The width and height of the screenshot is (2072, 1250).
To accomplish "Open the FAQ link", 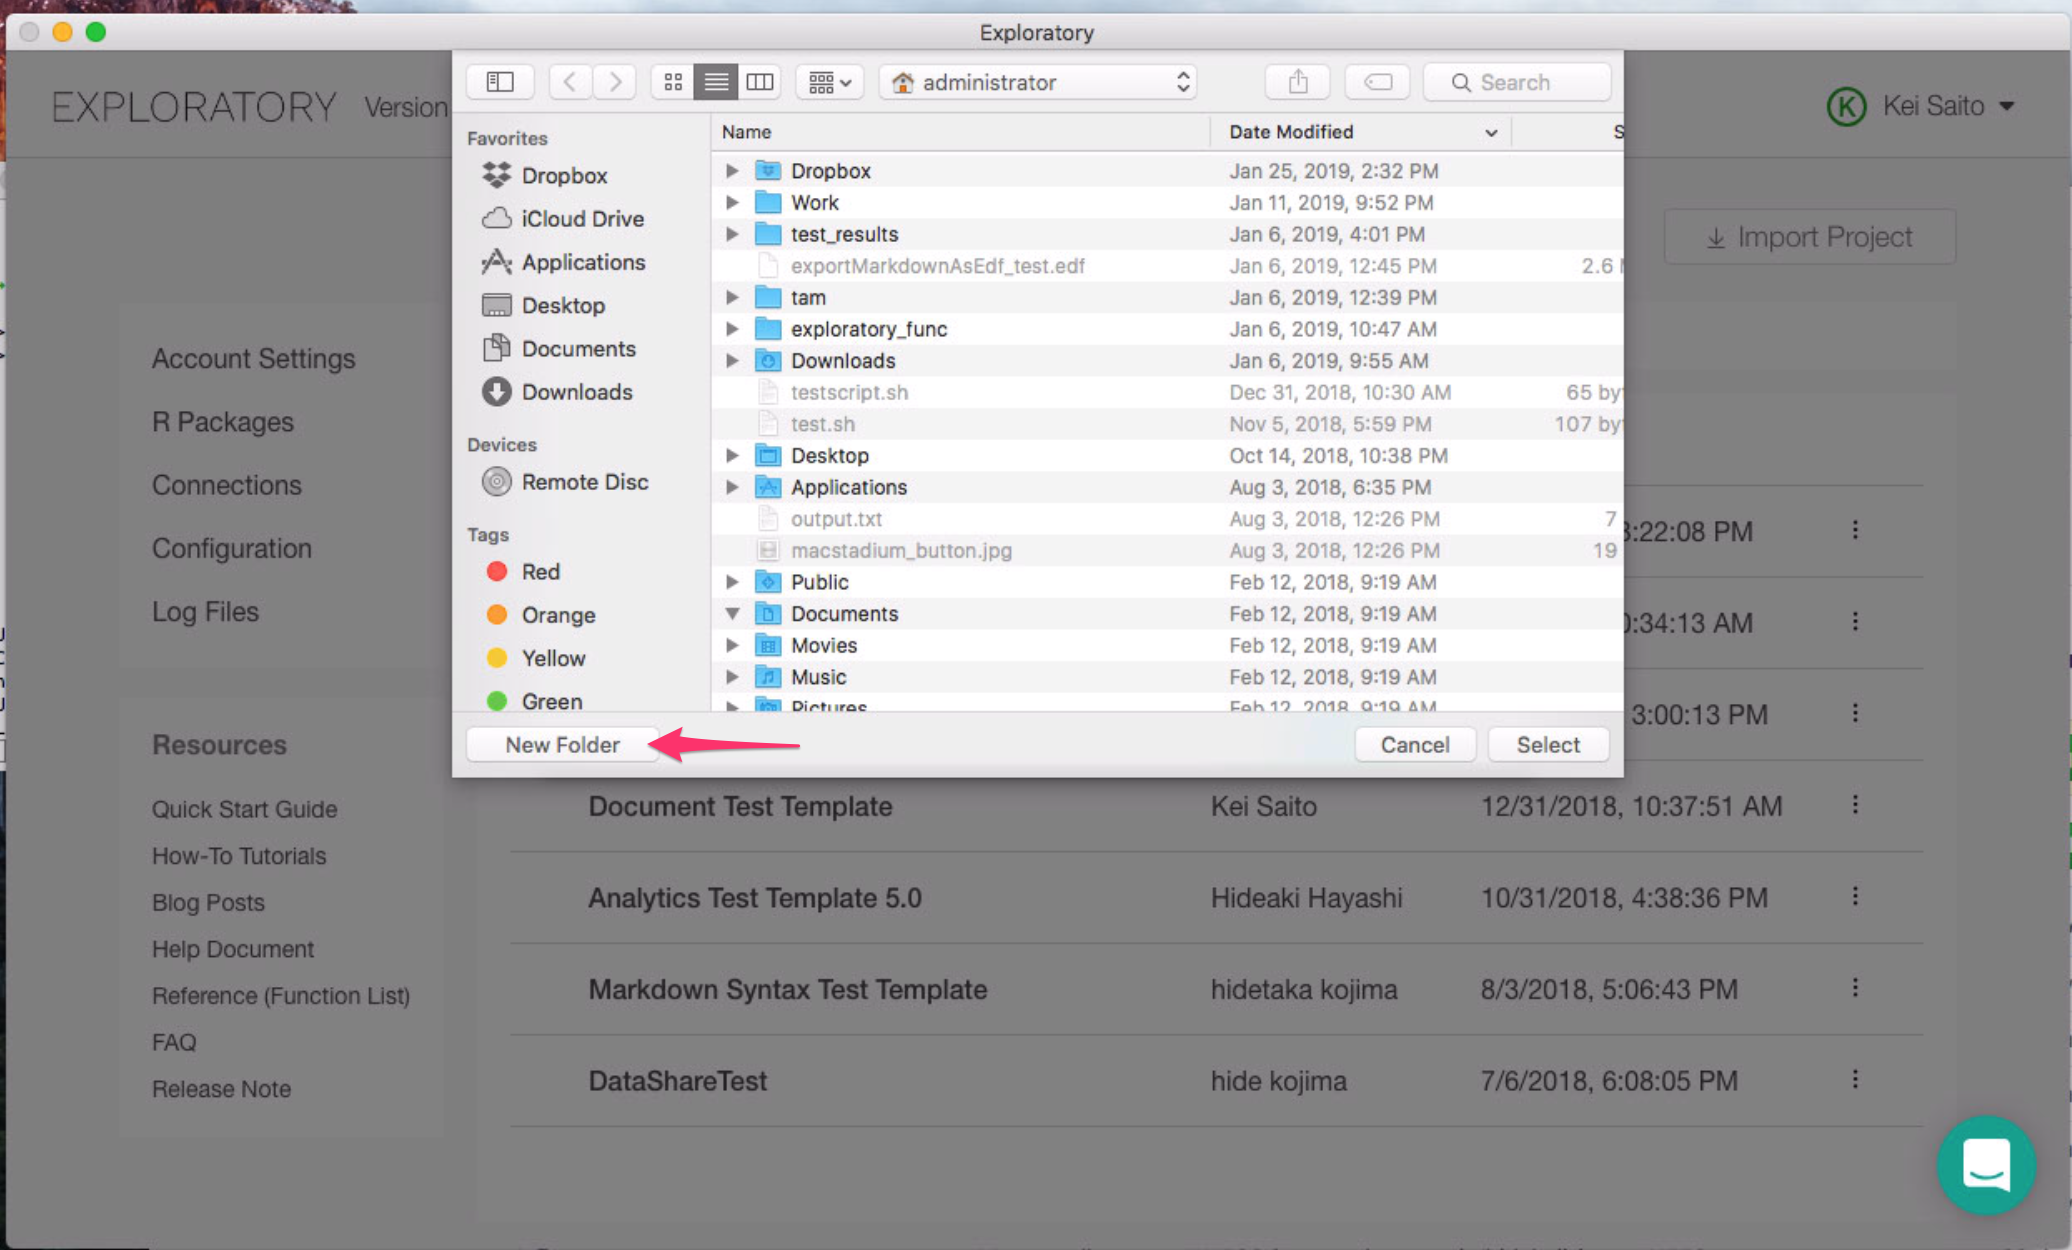I will click(174, 1041).
